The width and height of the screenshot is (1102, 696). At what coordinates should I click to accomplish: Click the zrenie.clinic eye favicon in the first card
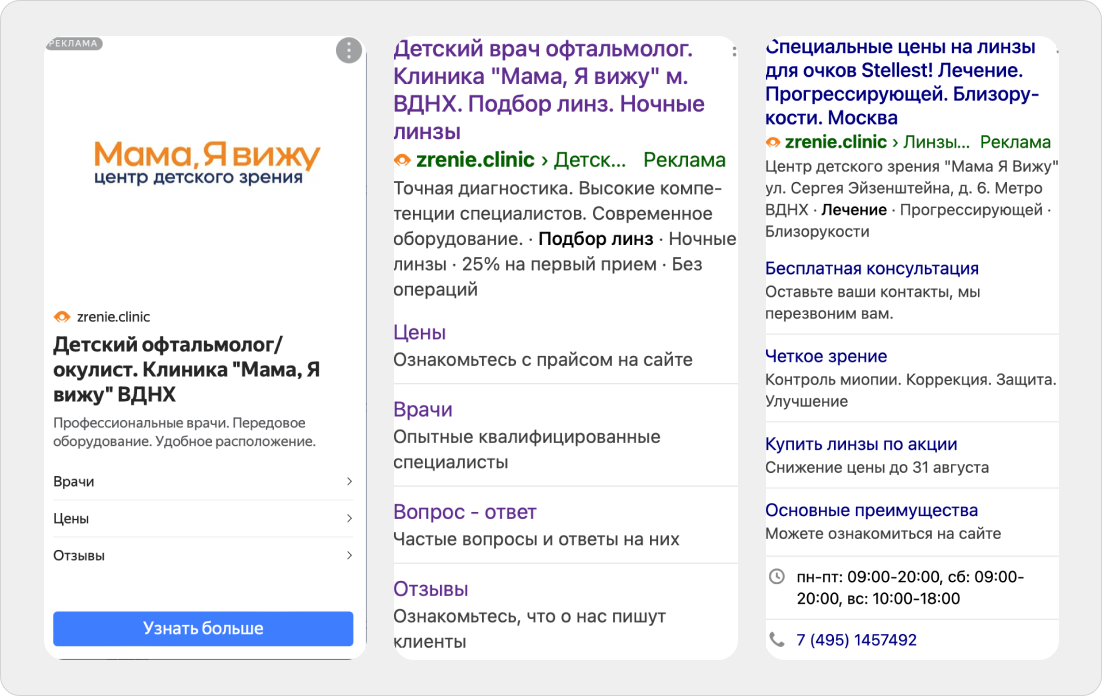62,317
